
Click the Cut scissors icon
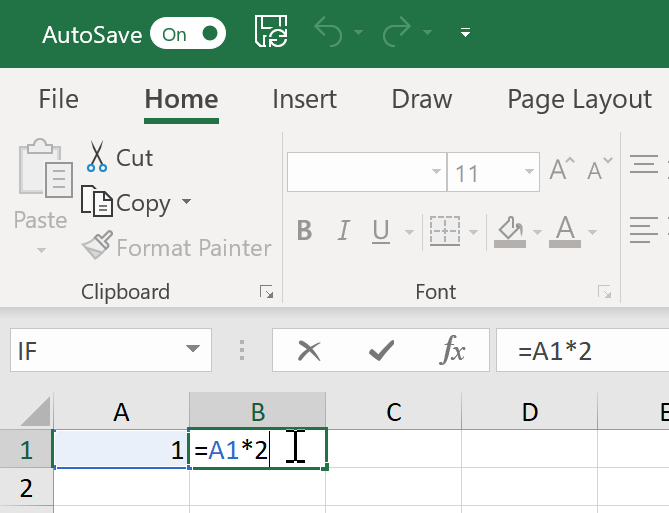click(x=97, y=156)
